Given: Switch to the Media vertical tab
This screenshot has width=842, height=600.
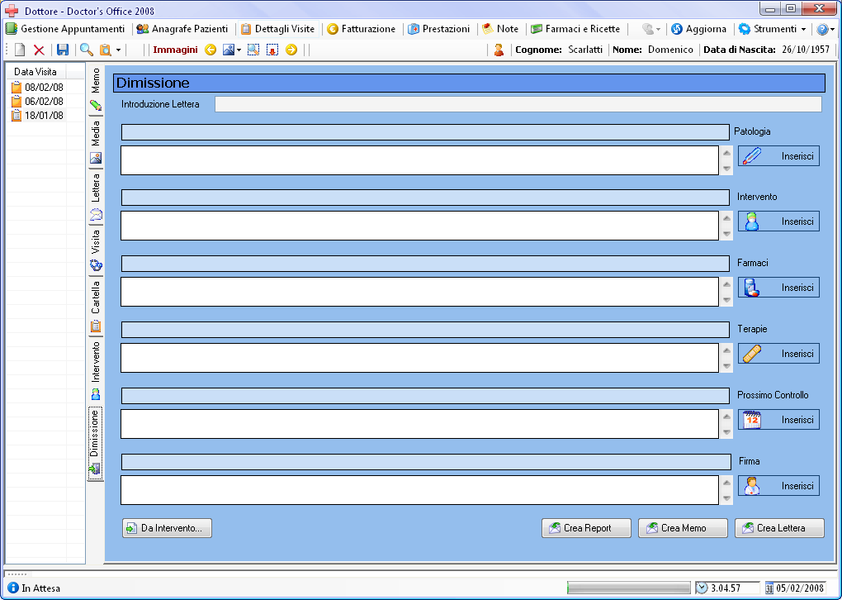Looking at the screenshot, I should coord(96,142).
